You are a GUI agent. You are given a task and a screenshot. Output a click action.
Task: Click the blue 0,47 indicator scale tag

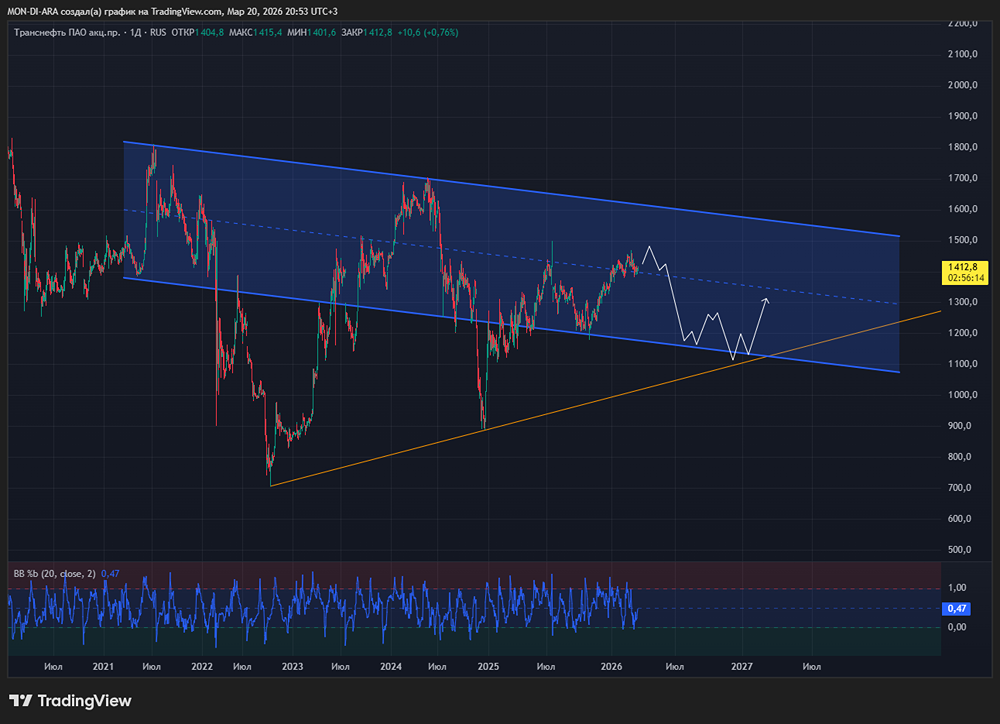956,609
